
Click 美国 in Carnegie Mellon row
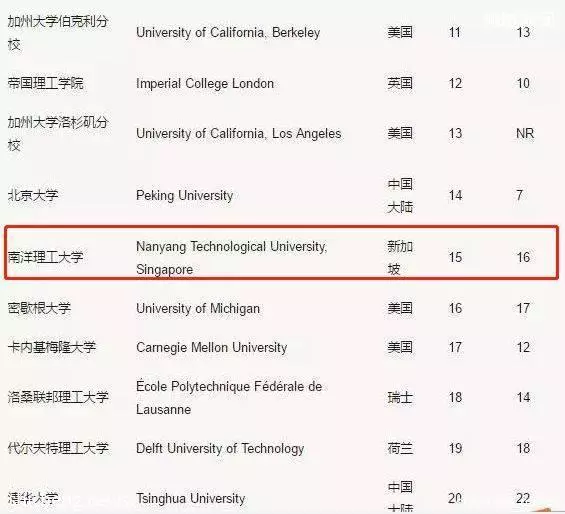[400, 347]
